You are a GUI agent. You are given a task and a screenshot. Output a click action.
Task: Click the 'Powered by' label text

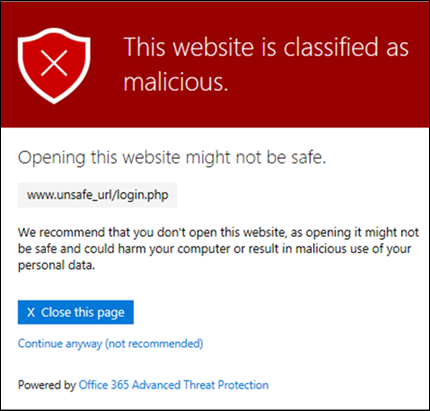click(x=47, y=385)
